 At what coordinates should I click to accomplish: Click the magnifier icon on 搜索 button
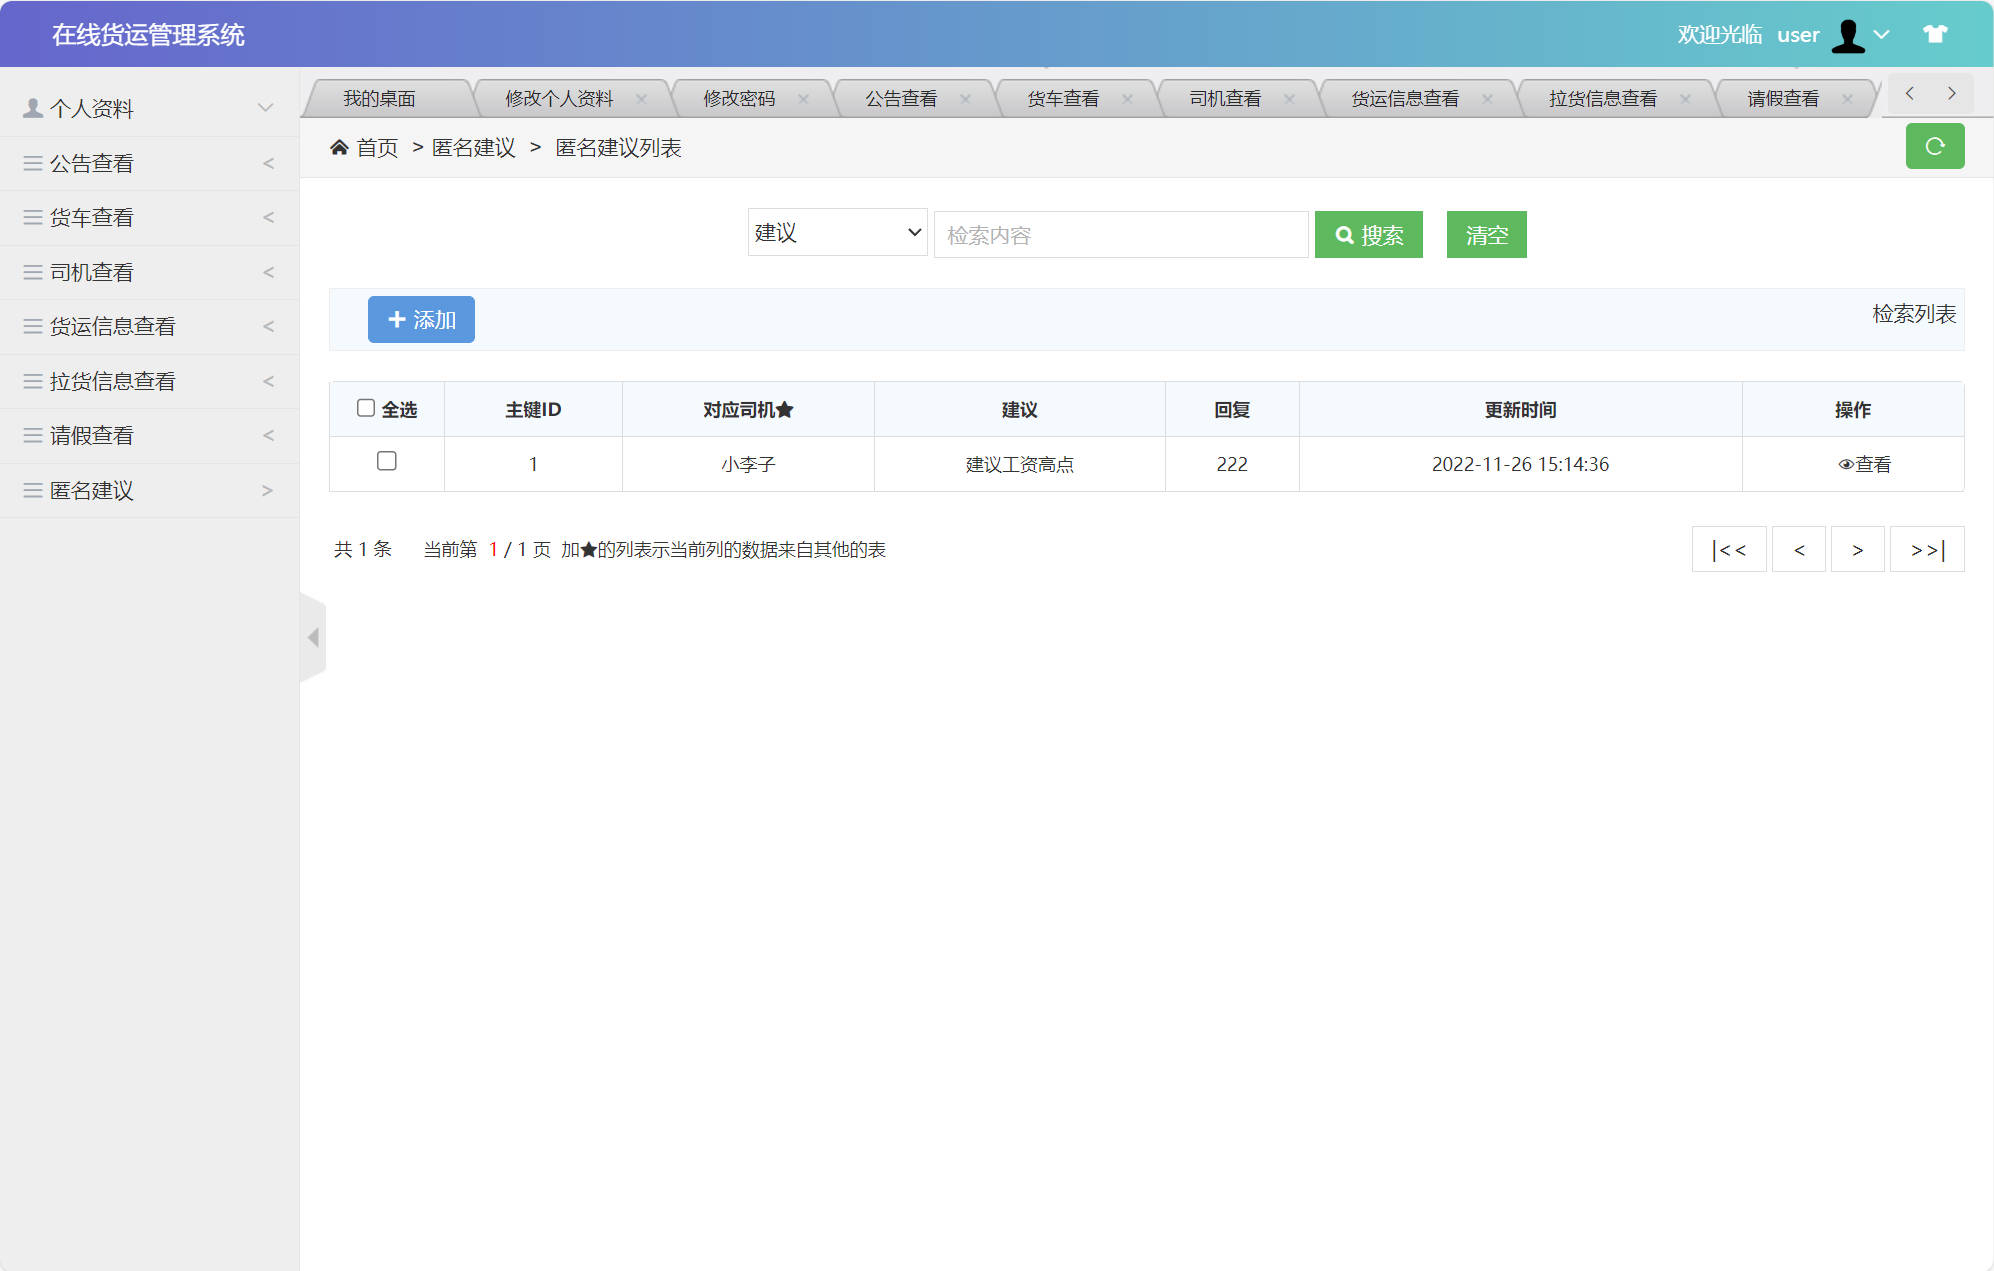tap(1344, 234)
